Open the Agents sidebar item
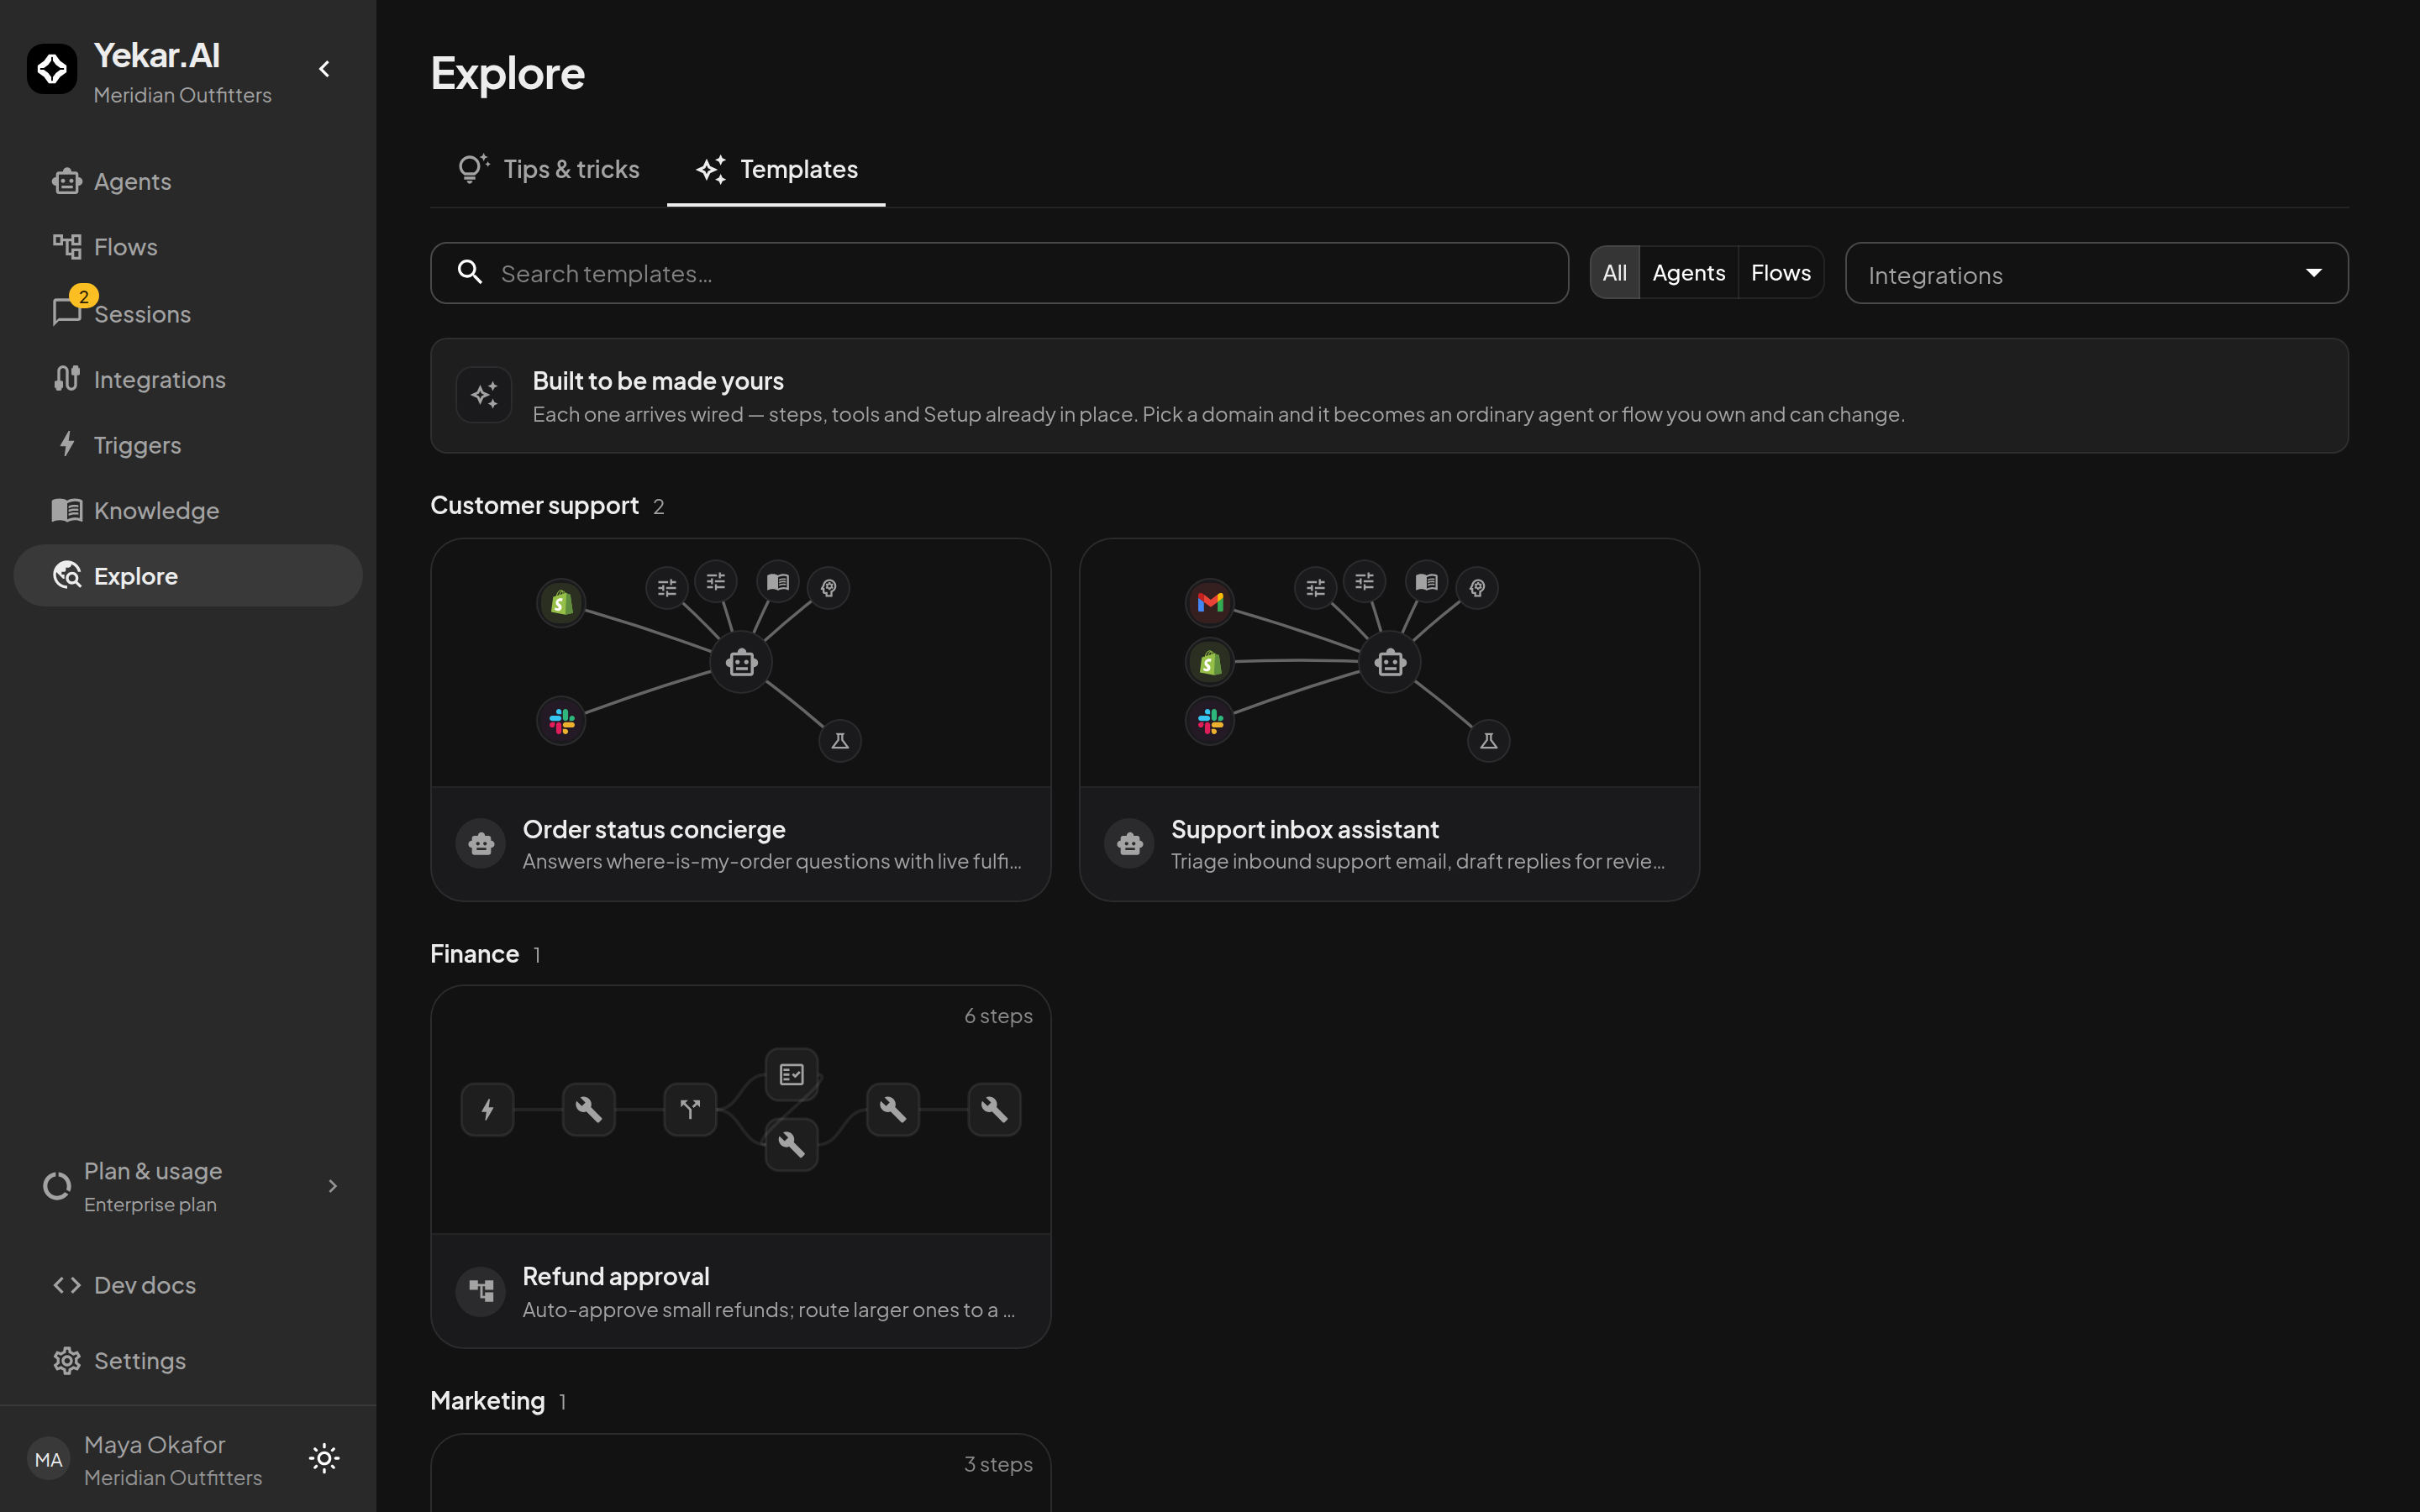This screenshot has height=1512, width=2420. (188, 182)
